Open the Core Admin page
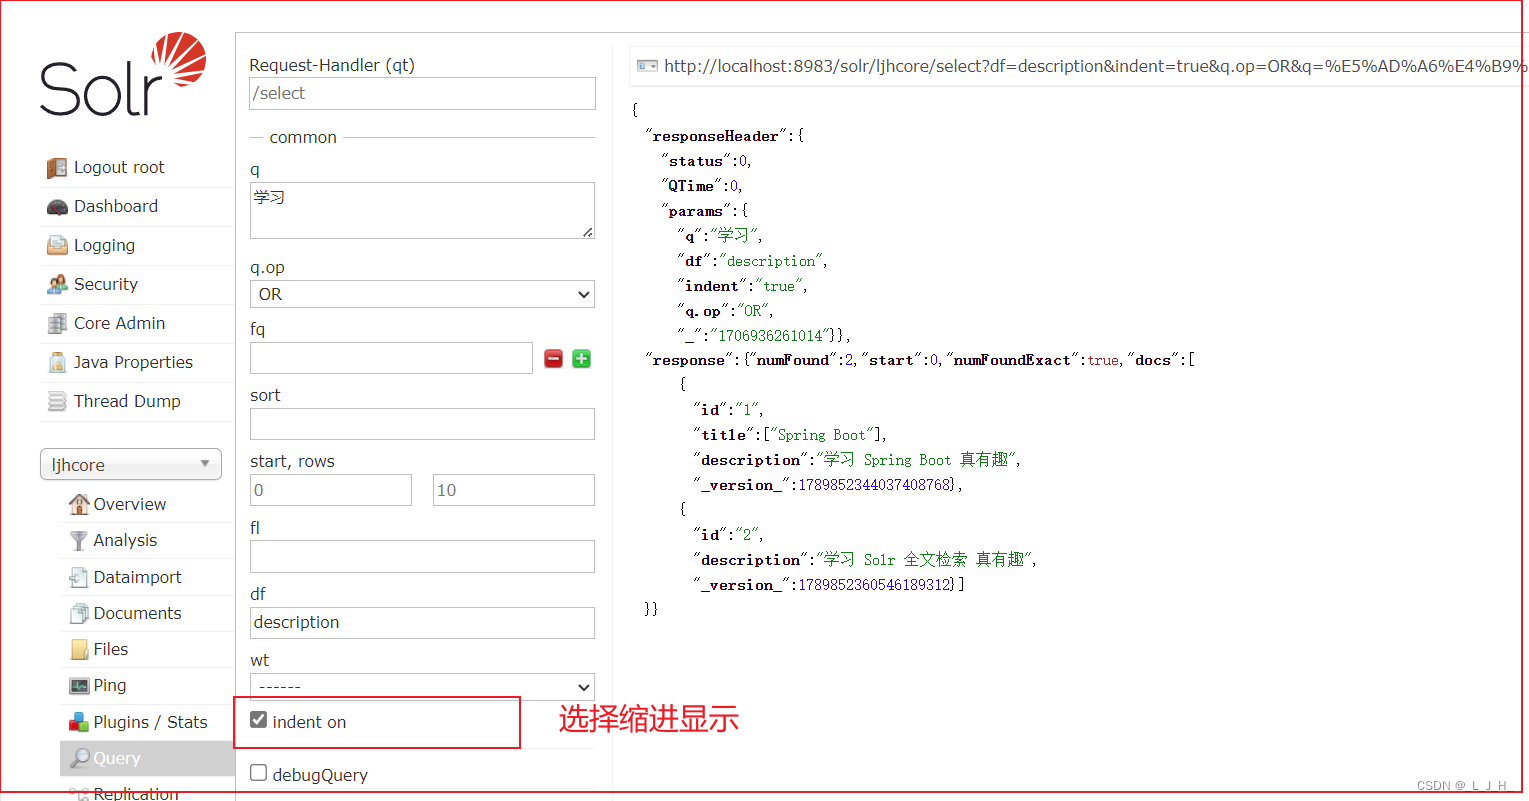The image size is (1529, 801). (119, 324)
